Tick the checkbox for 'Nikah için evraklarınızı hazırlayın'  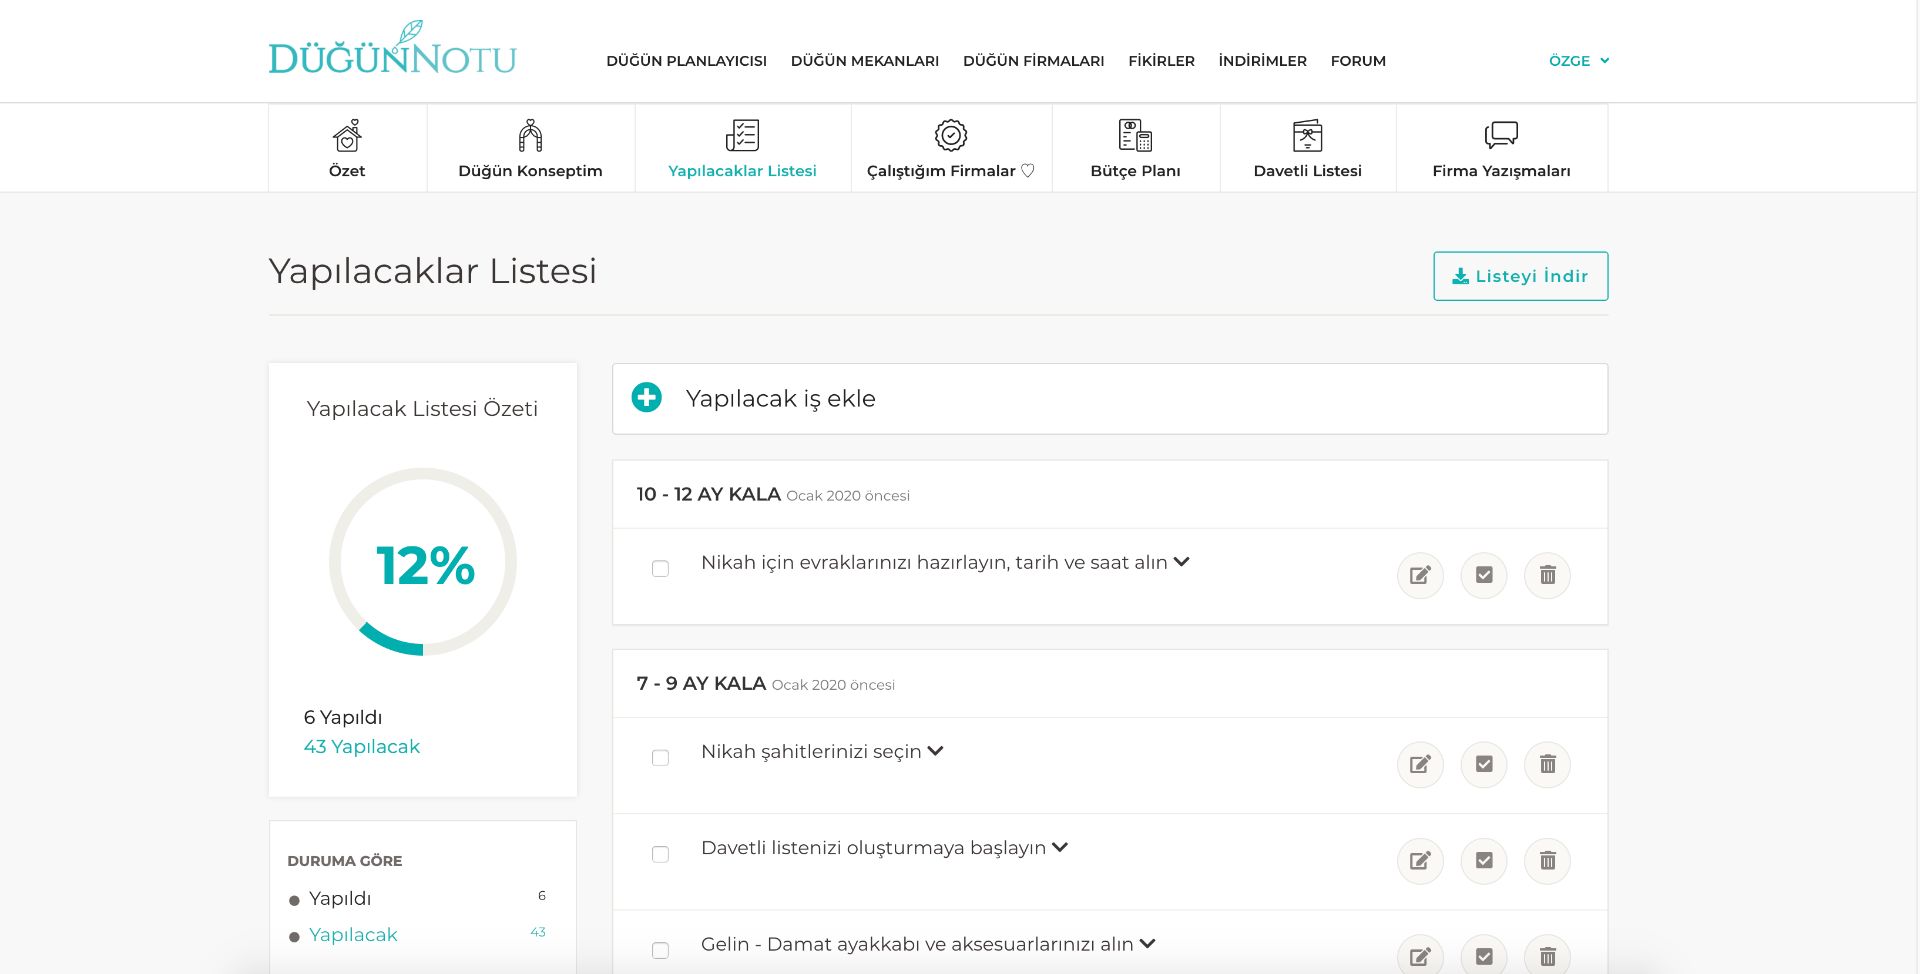[660, 568]
